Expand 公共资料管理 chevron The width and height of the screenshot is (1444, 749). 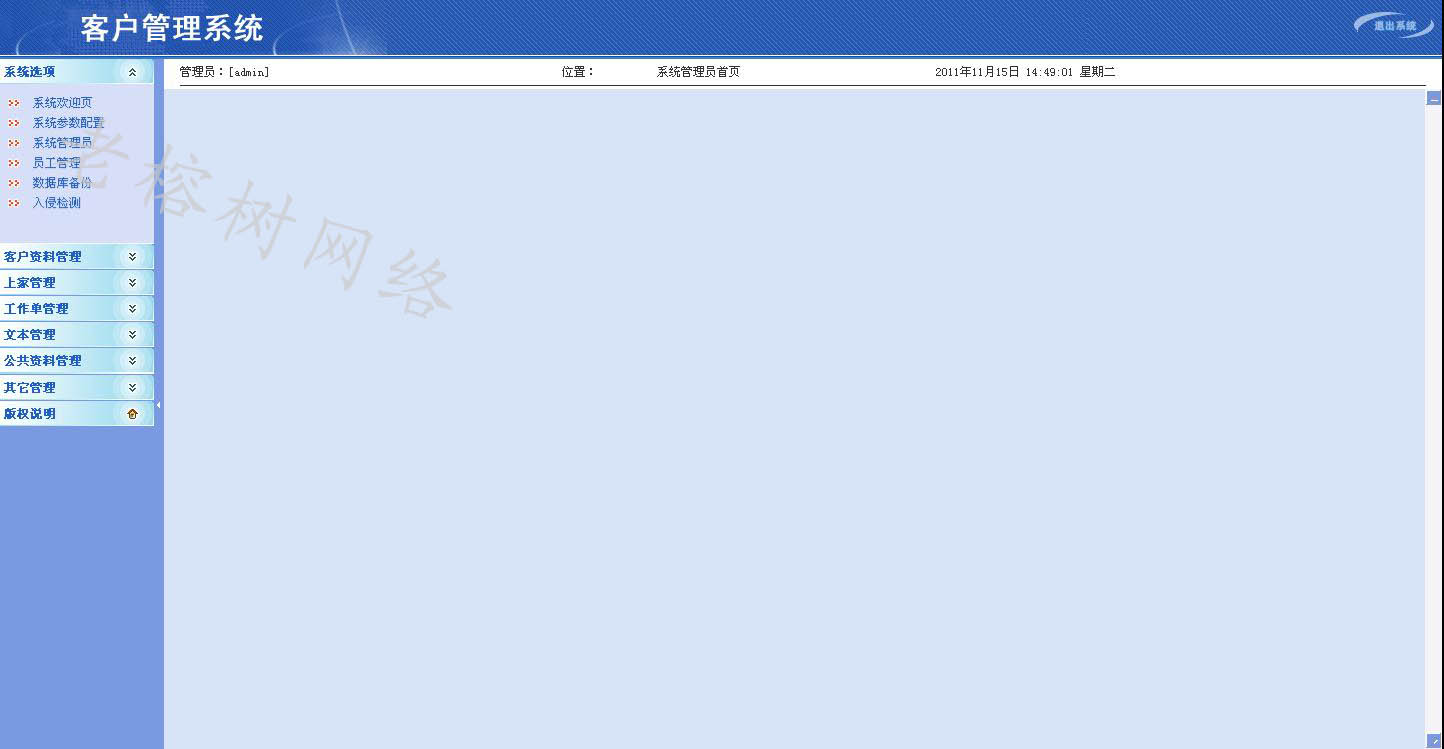point(132,361)
